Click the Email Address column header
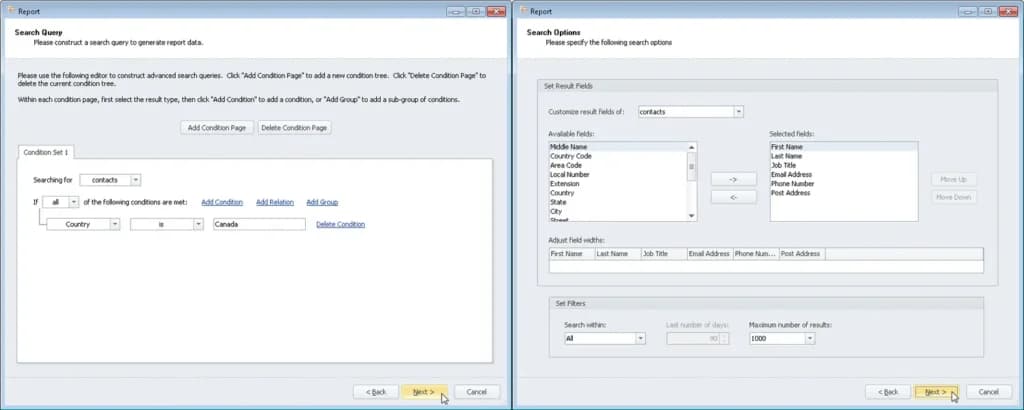The width and height of the screenshot is (1024, 410). tap(709, 253)
